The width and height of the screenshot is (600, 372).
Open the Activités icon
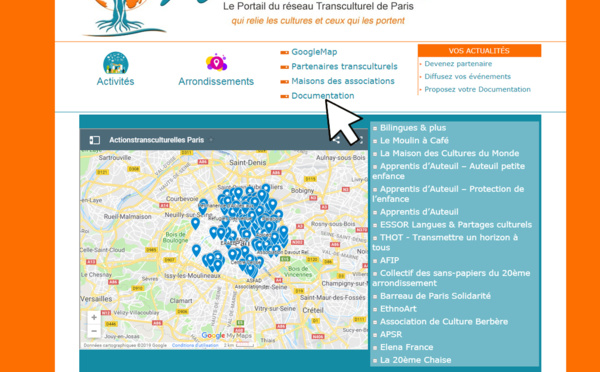click(116, 63)
